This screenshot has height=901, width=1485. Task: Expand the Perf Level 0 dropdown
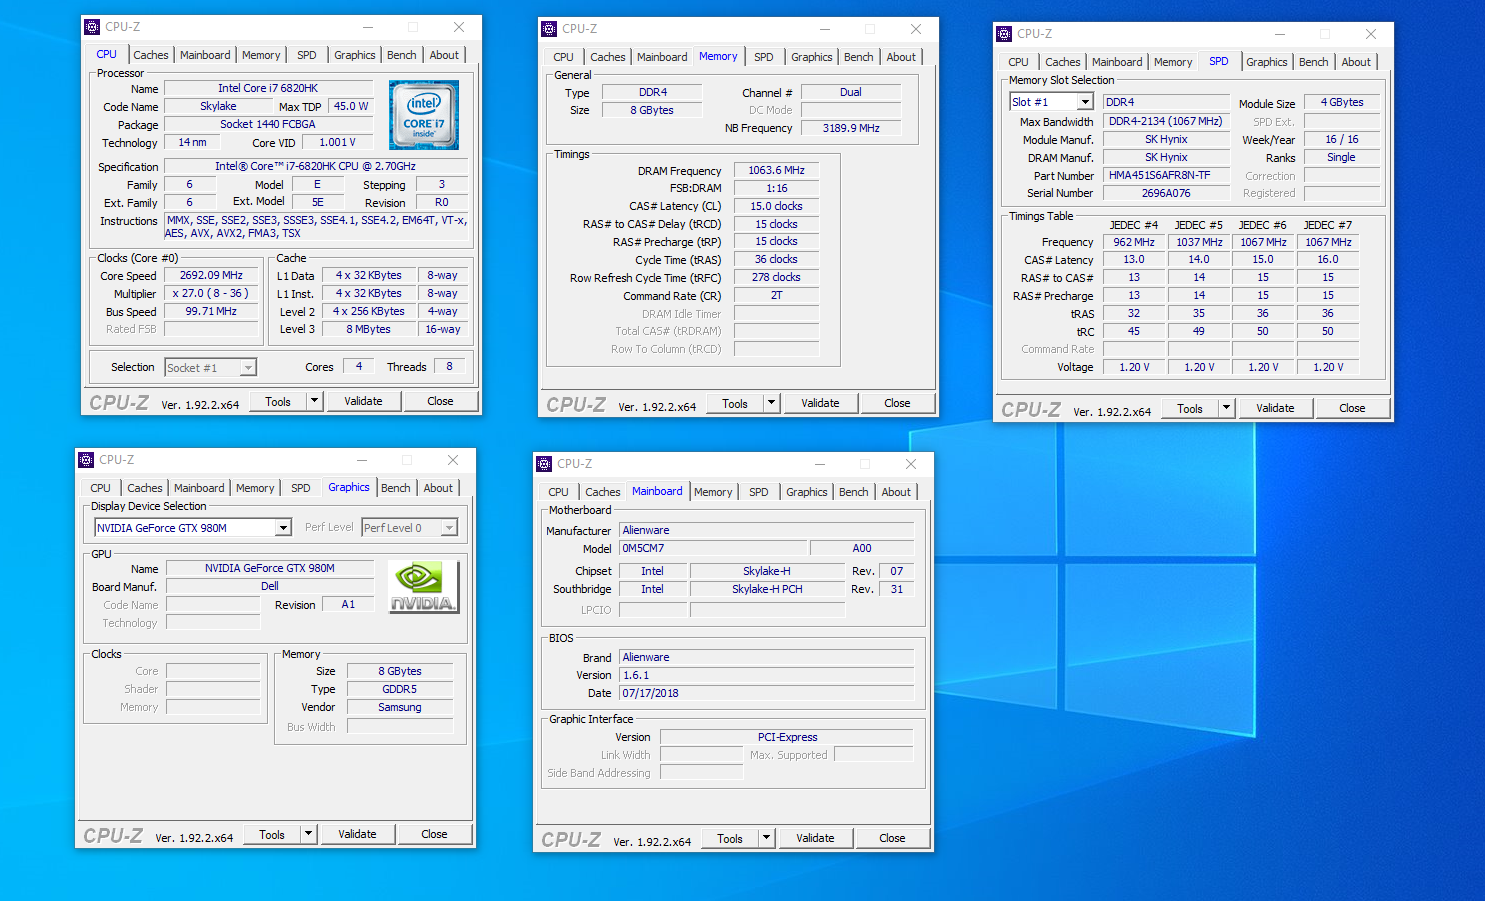449,528
